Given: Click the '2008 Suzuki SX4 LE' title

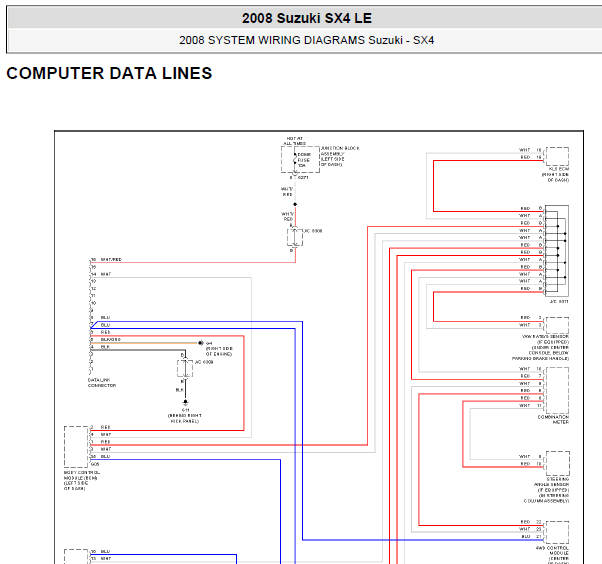Looking at the screenshot, I should (x=307, y=18).
